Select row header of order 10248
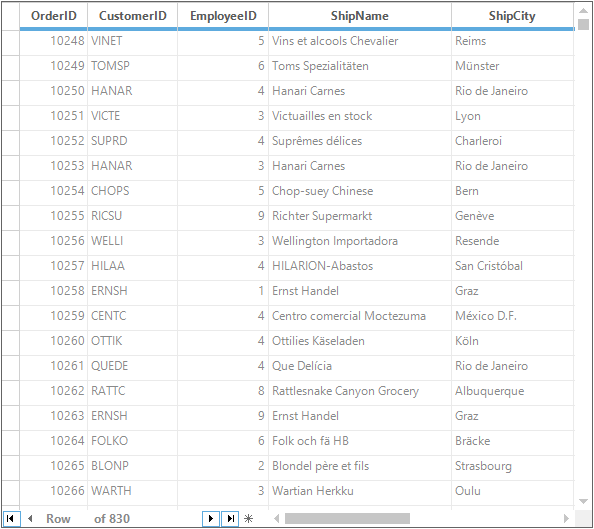This screenshot has height=529, width=594. (x=11, y=41)
